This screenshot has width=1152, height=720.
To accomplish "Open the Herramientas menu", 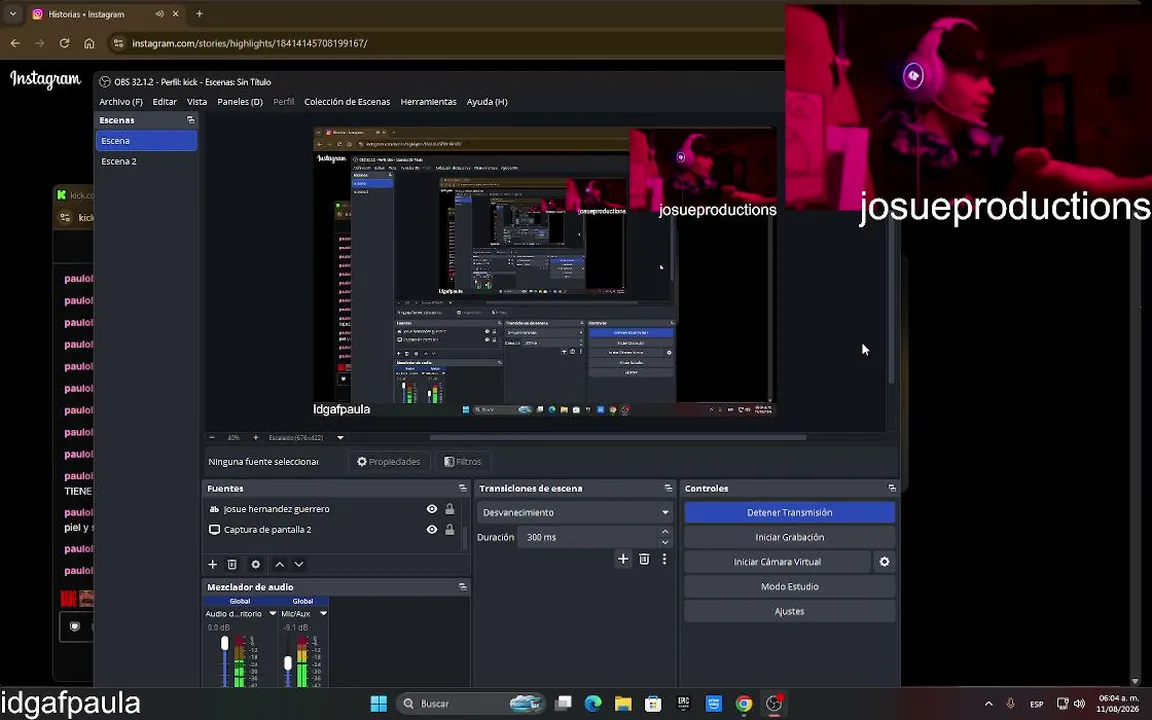I will pos(428,102).
